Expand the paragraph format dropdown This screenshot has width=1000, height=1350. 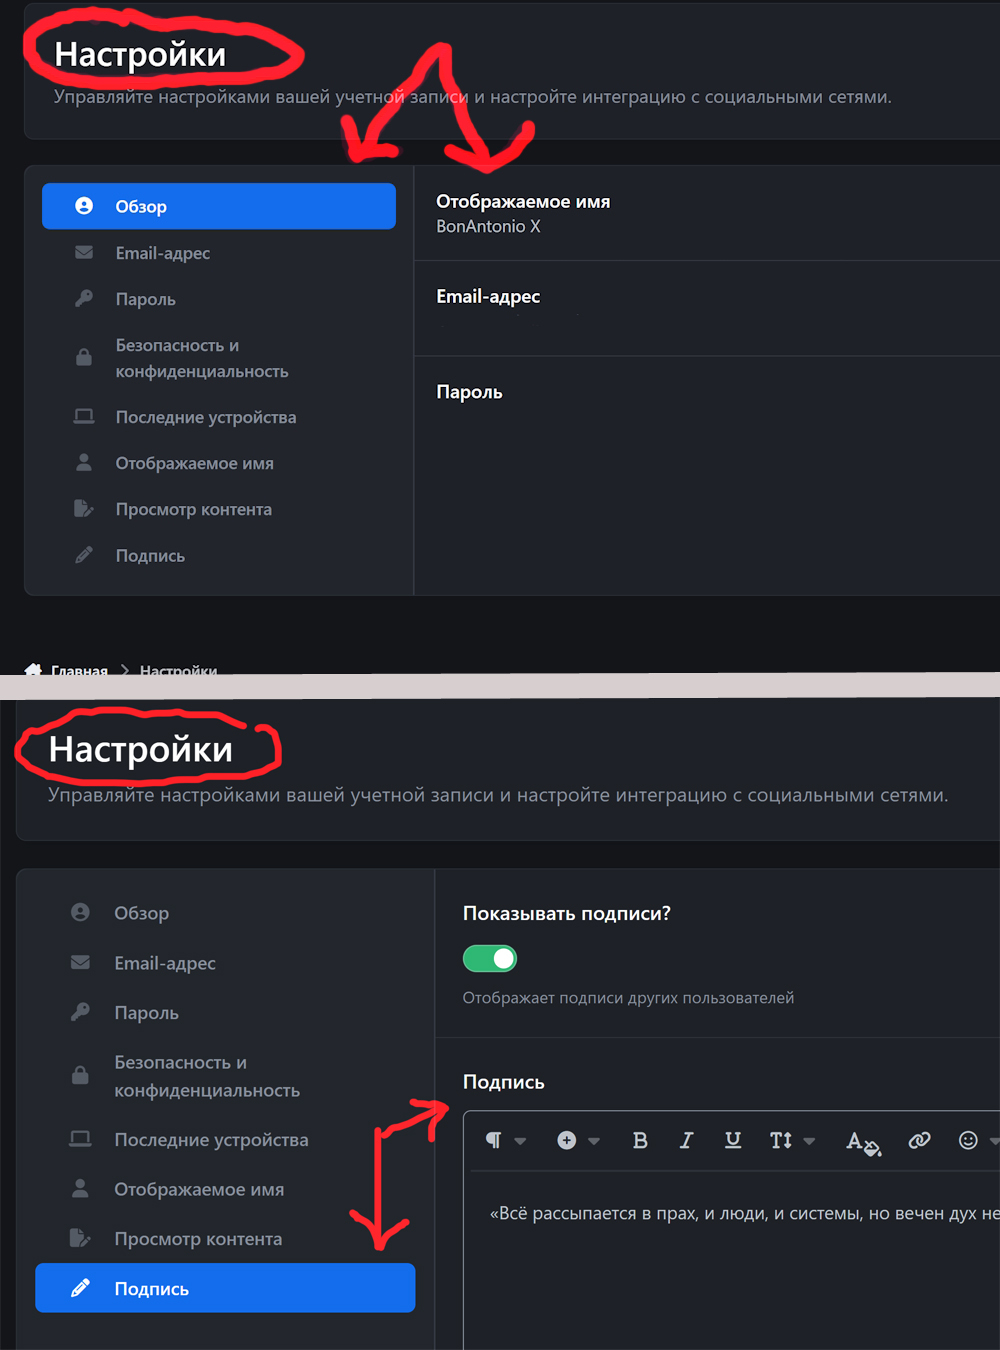(505, 1140)
